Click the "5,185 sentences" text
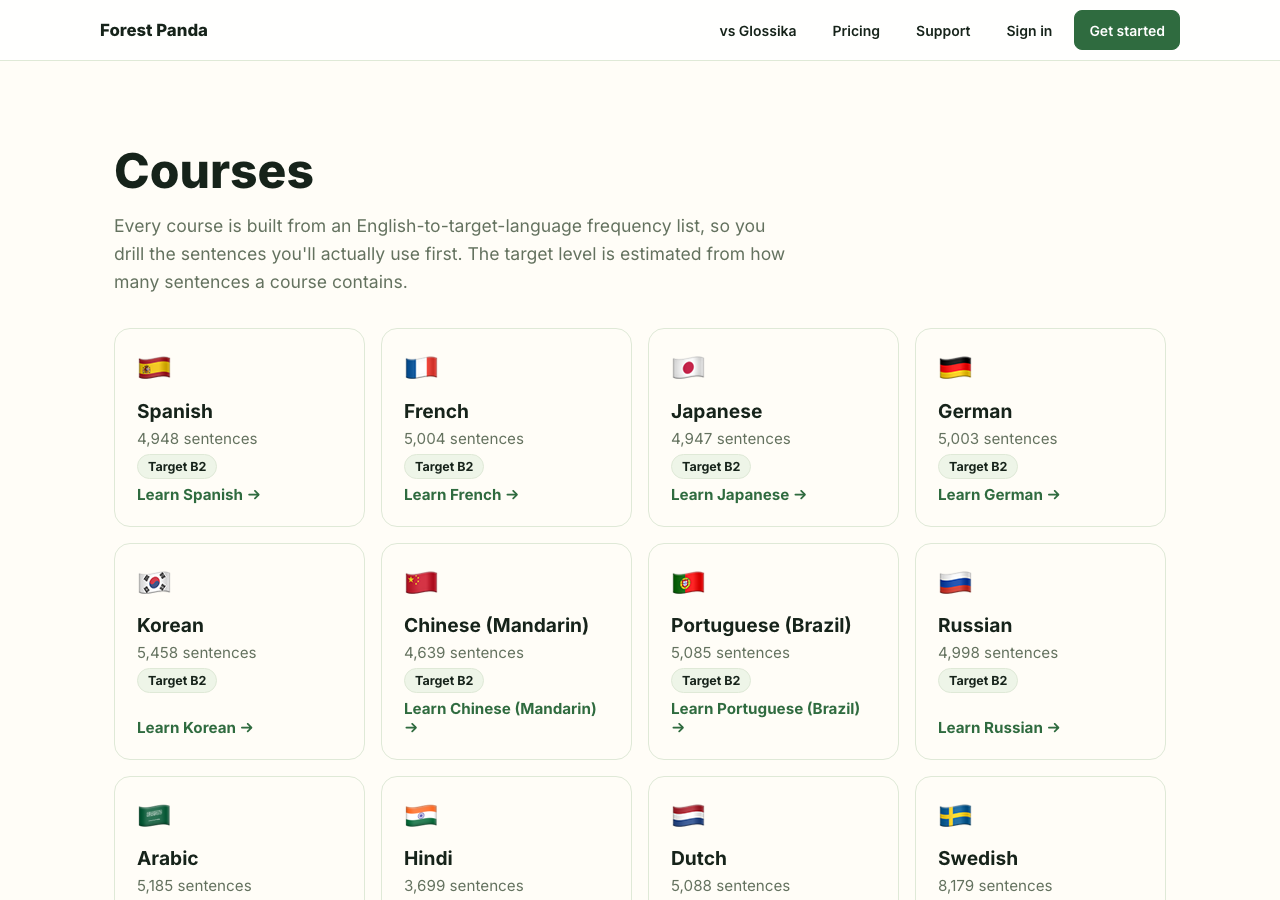This screenshot has height=900, width=1280. coord(194,885)
